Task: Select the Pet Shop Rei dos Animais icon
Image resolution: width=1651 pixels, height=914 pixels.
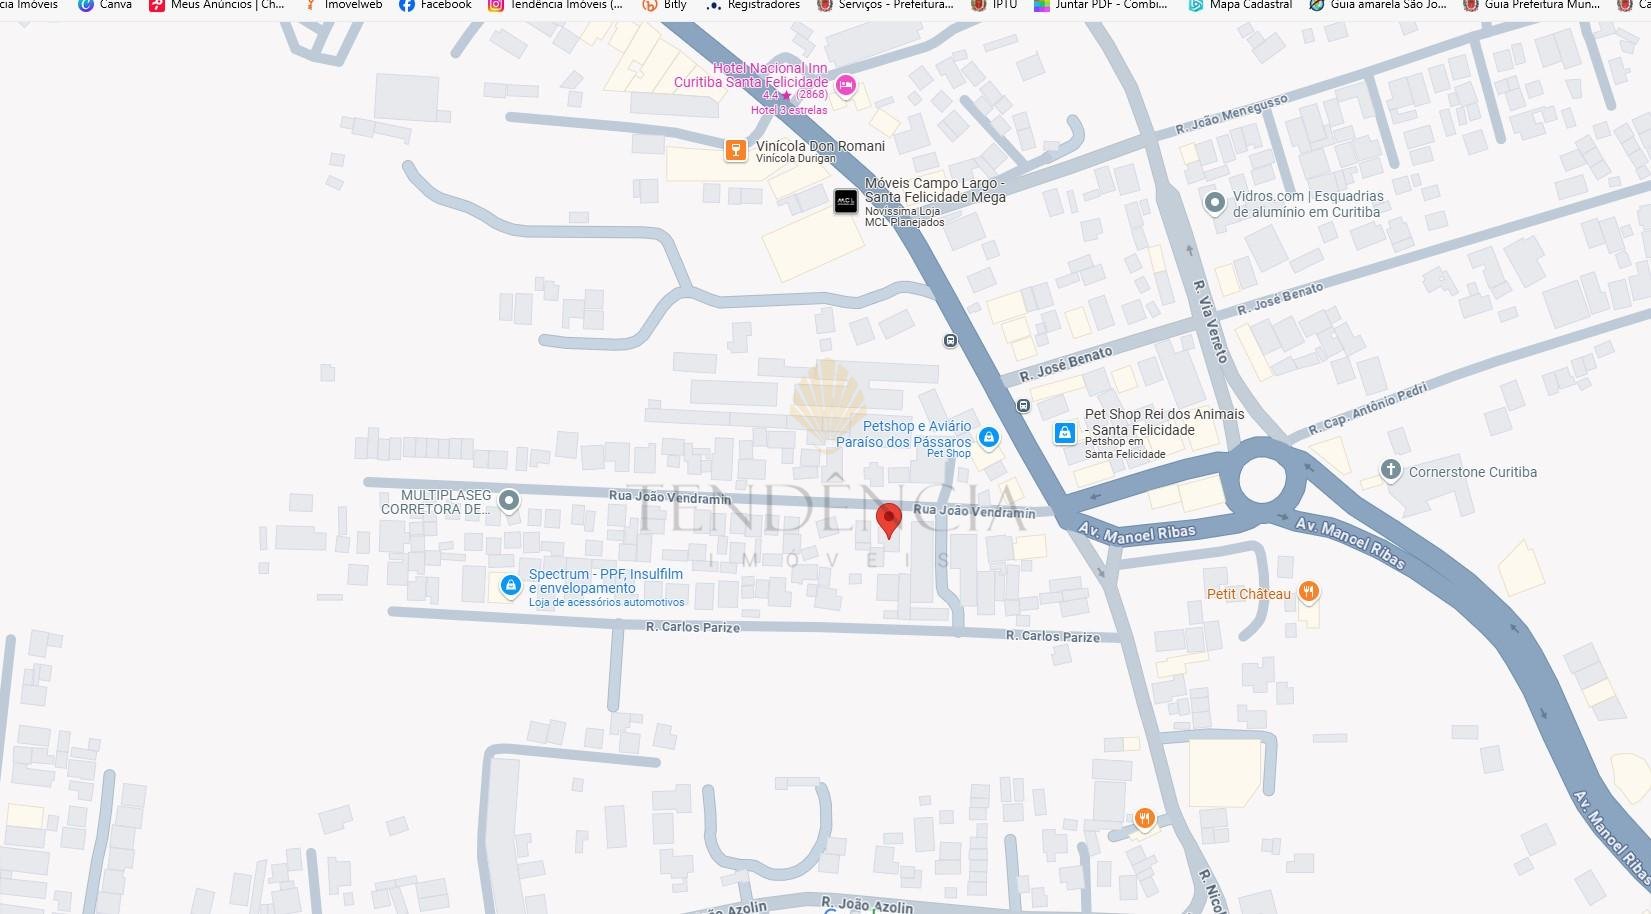Action: coord(1065,433)
